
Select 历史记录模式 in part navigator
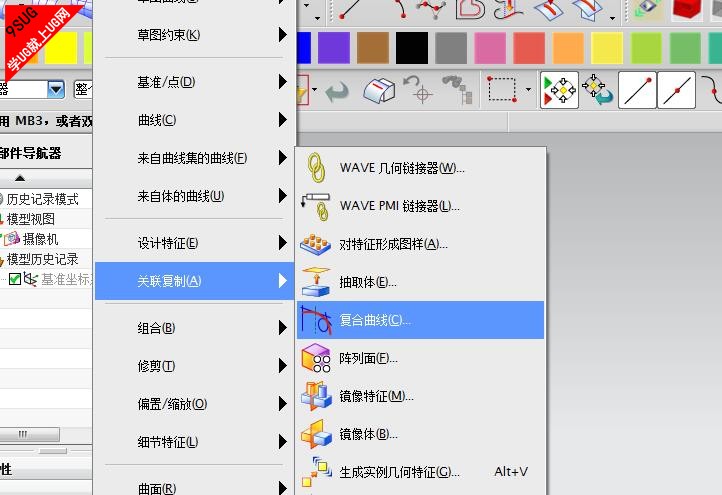pyautogui.click(x=42, y=199)
